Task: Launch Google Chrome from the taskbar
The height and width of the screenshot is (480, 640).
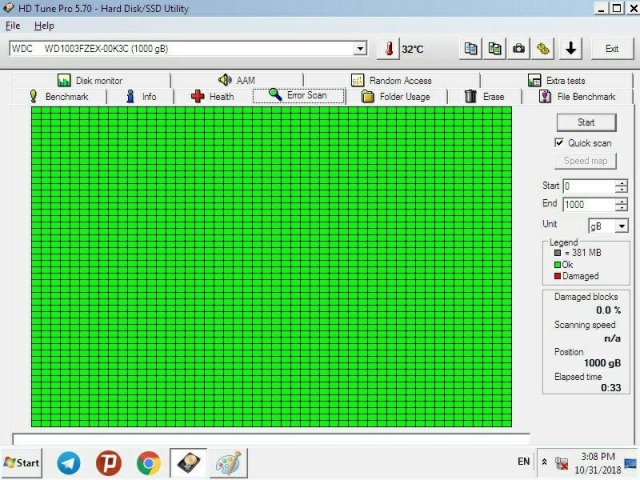Action: [x=148, y=462]
